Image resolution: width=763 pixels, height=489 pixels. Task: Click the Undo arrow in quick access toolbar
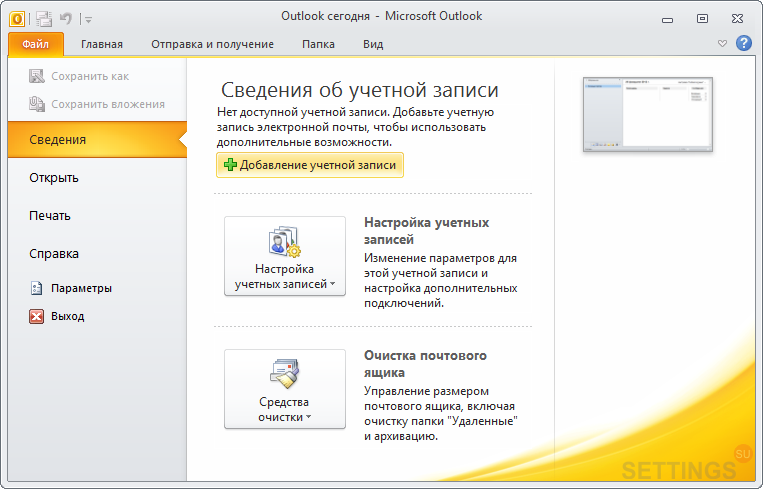pyautogui.click(x=66, y=19)
